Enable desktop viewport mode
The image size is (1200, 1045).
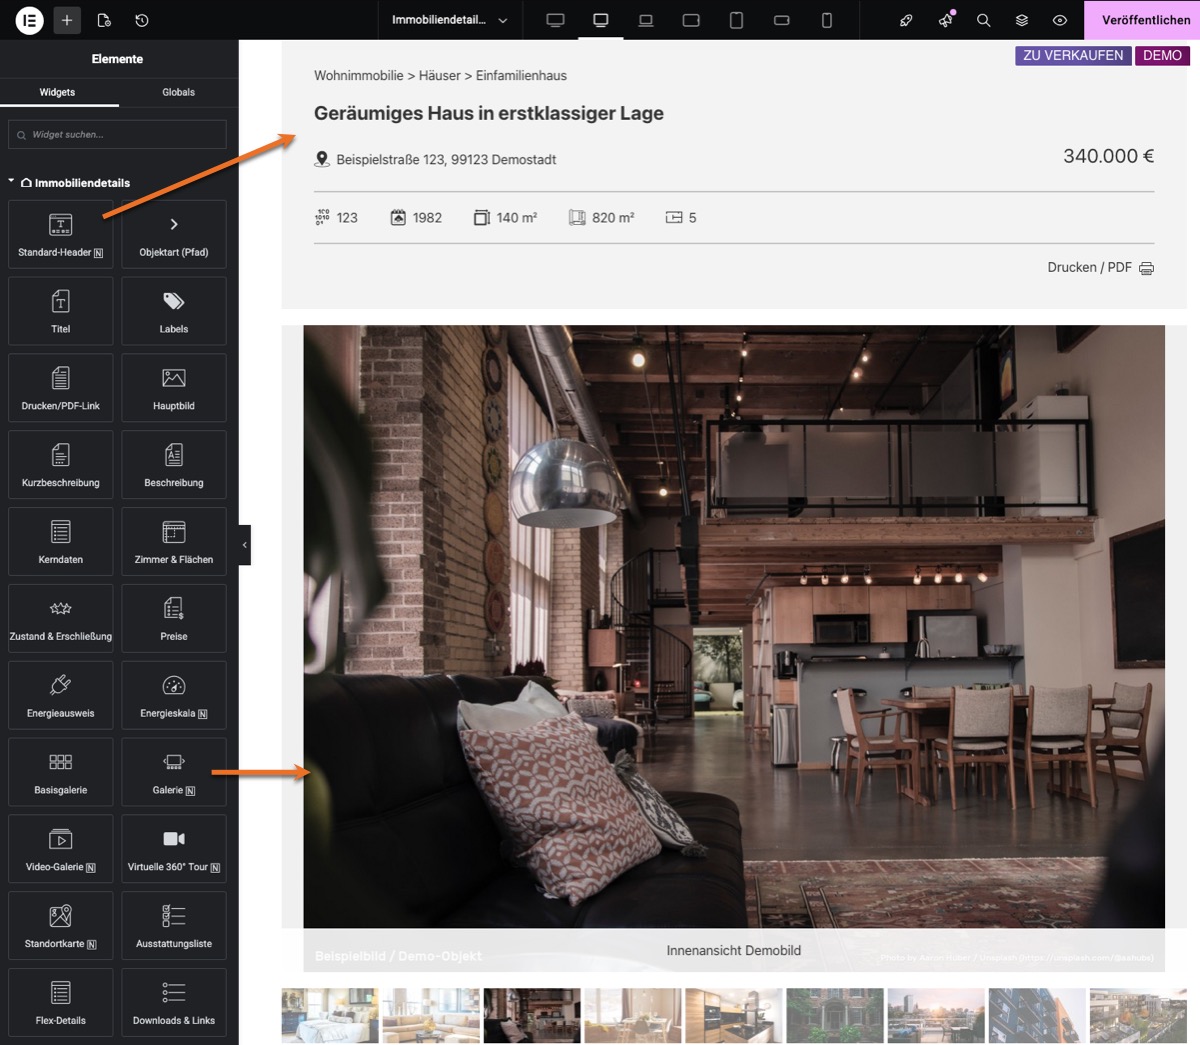pyautogui.click(x=601, y=20)
